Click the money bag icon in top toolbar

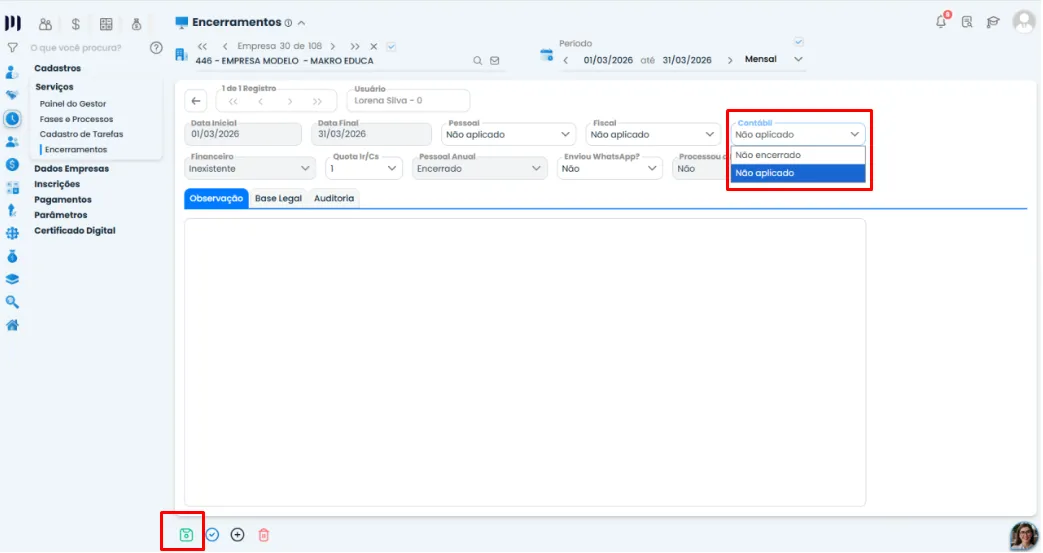pyautogui.click(x=136, y=24)
